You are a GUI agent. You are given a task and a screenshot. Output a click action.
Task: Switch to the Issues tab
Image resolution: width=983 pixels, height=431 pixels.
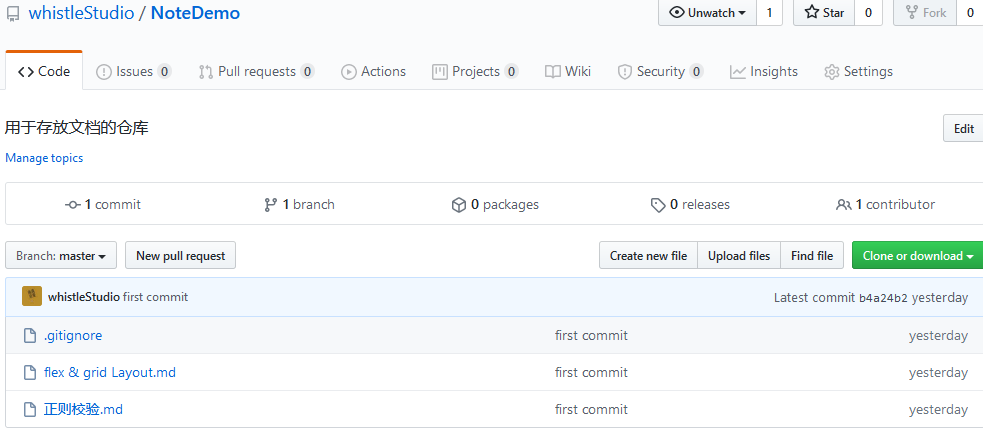point(134,72)
